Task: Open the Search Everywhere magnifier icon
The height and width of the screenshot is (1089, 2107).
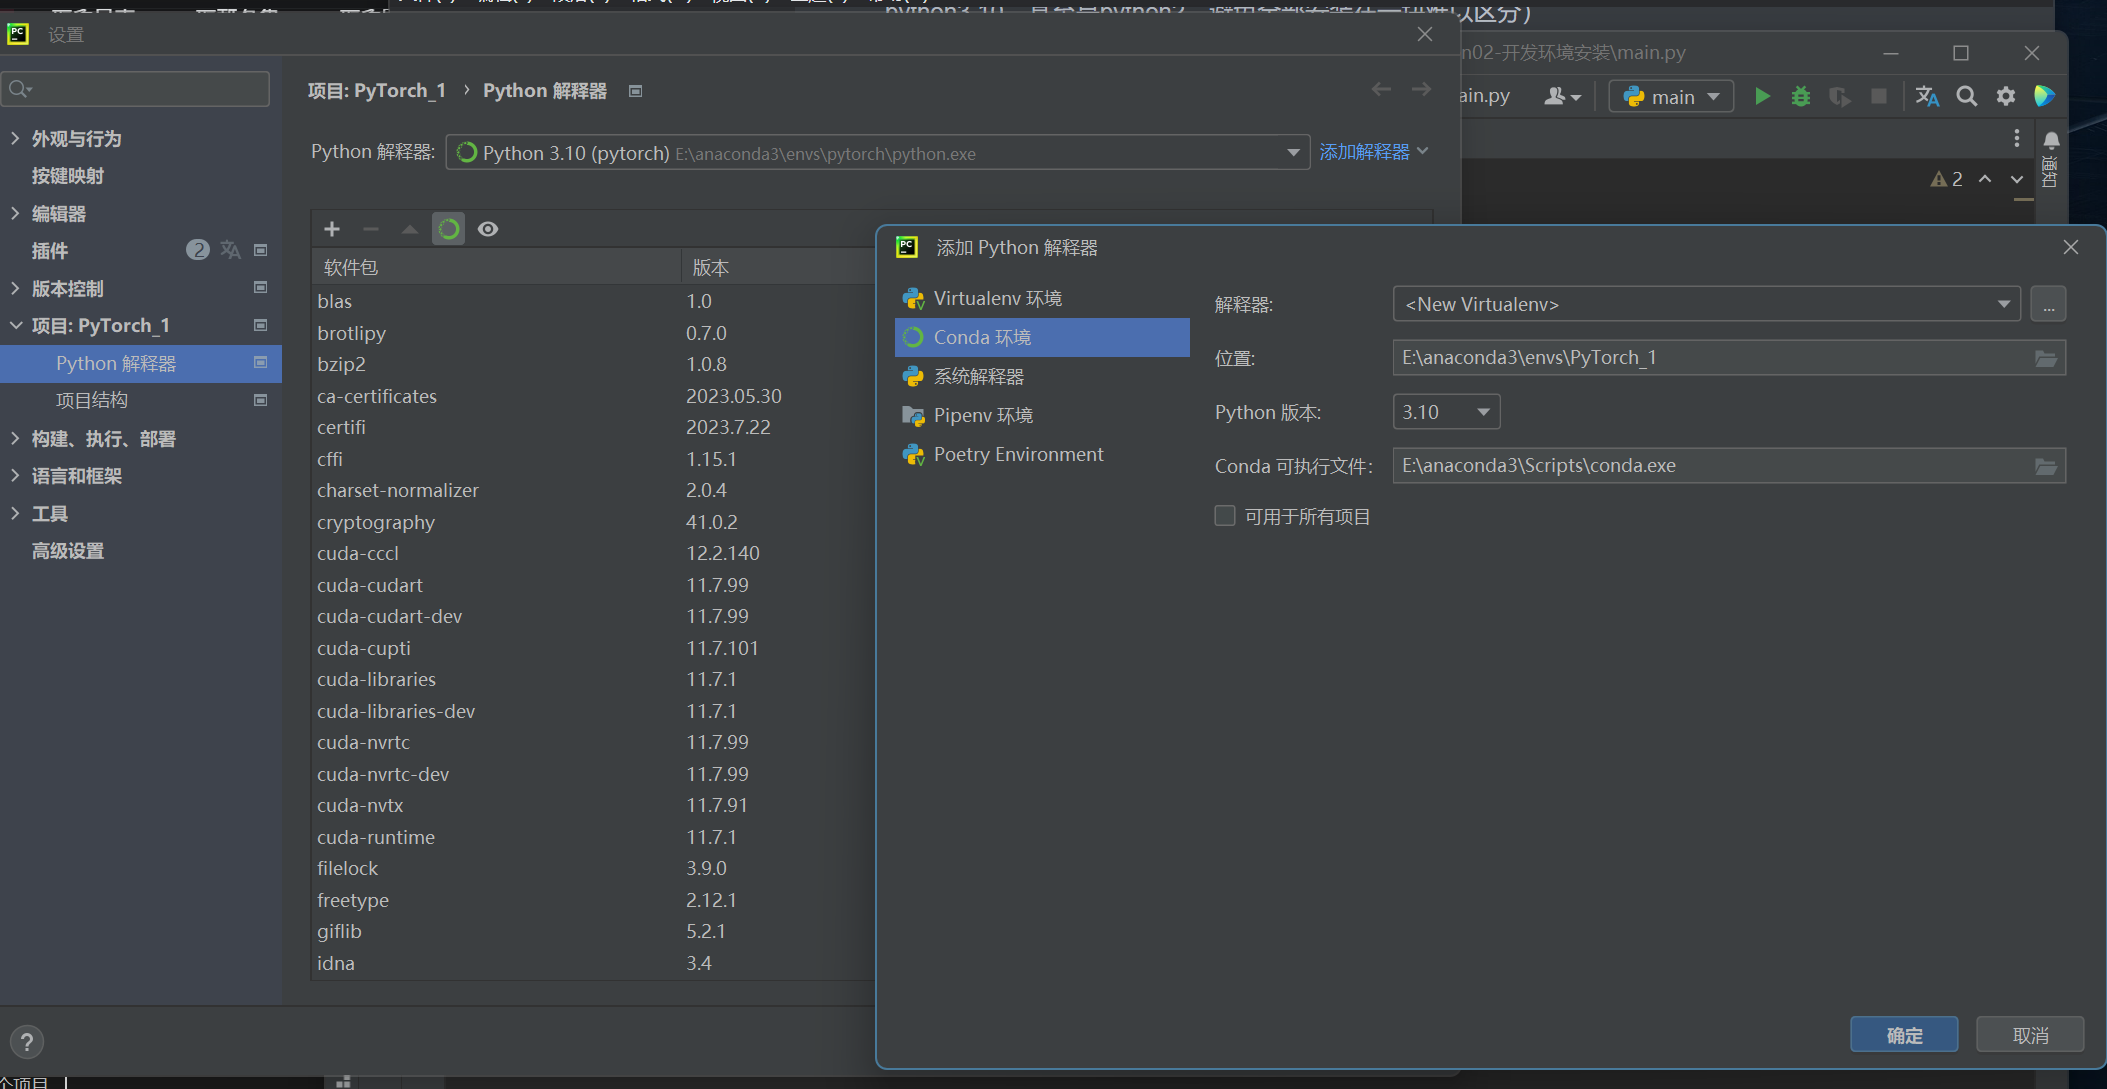Action: 1966,97
